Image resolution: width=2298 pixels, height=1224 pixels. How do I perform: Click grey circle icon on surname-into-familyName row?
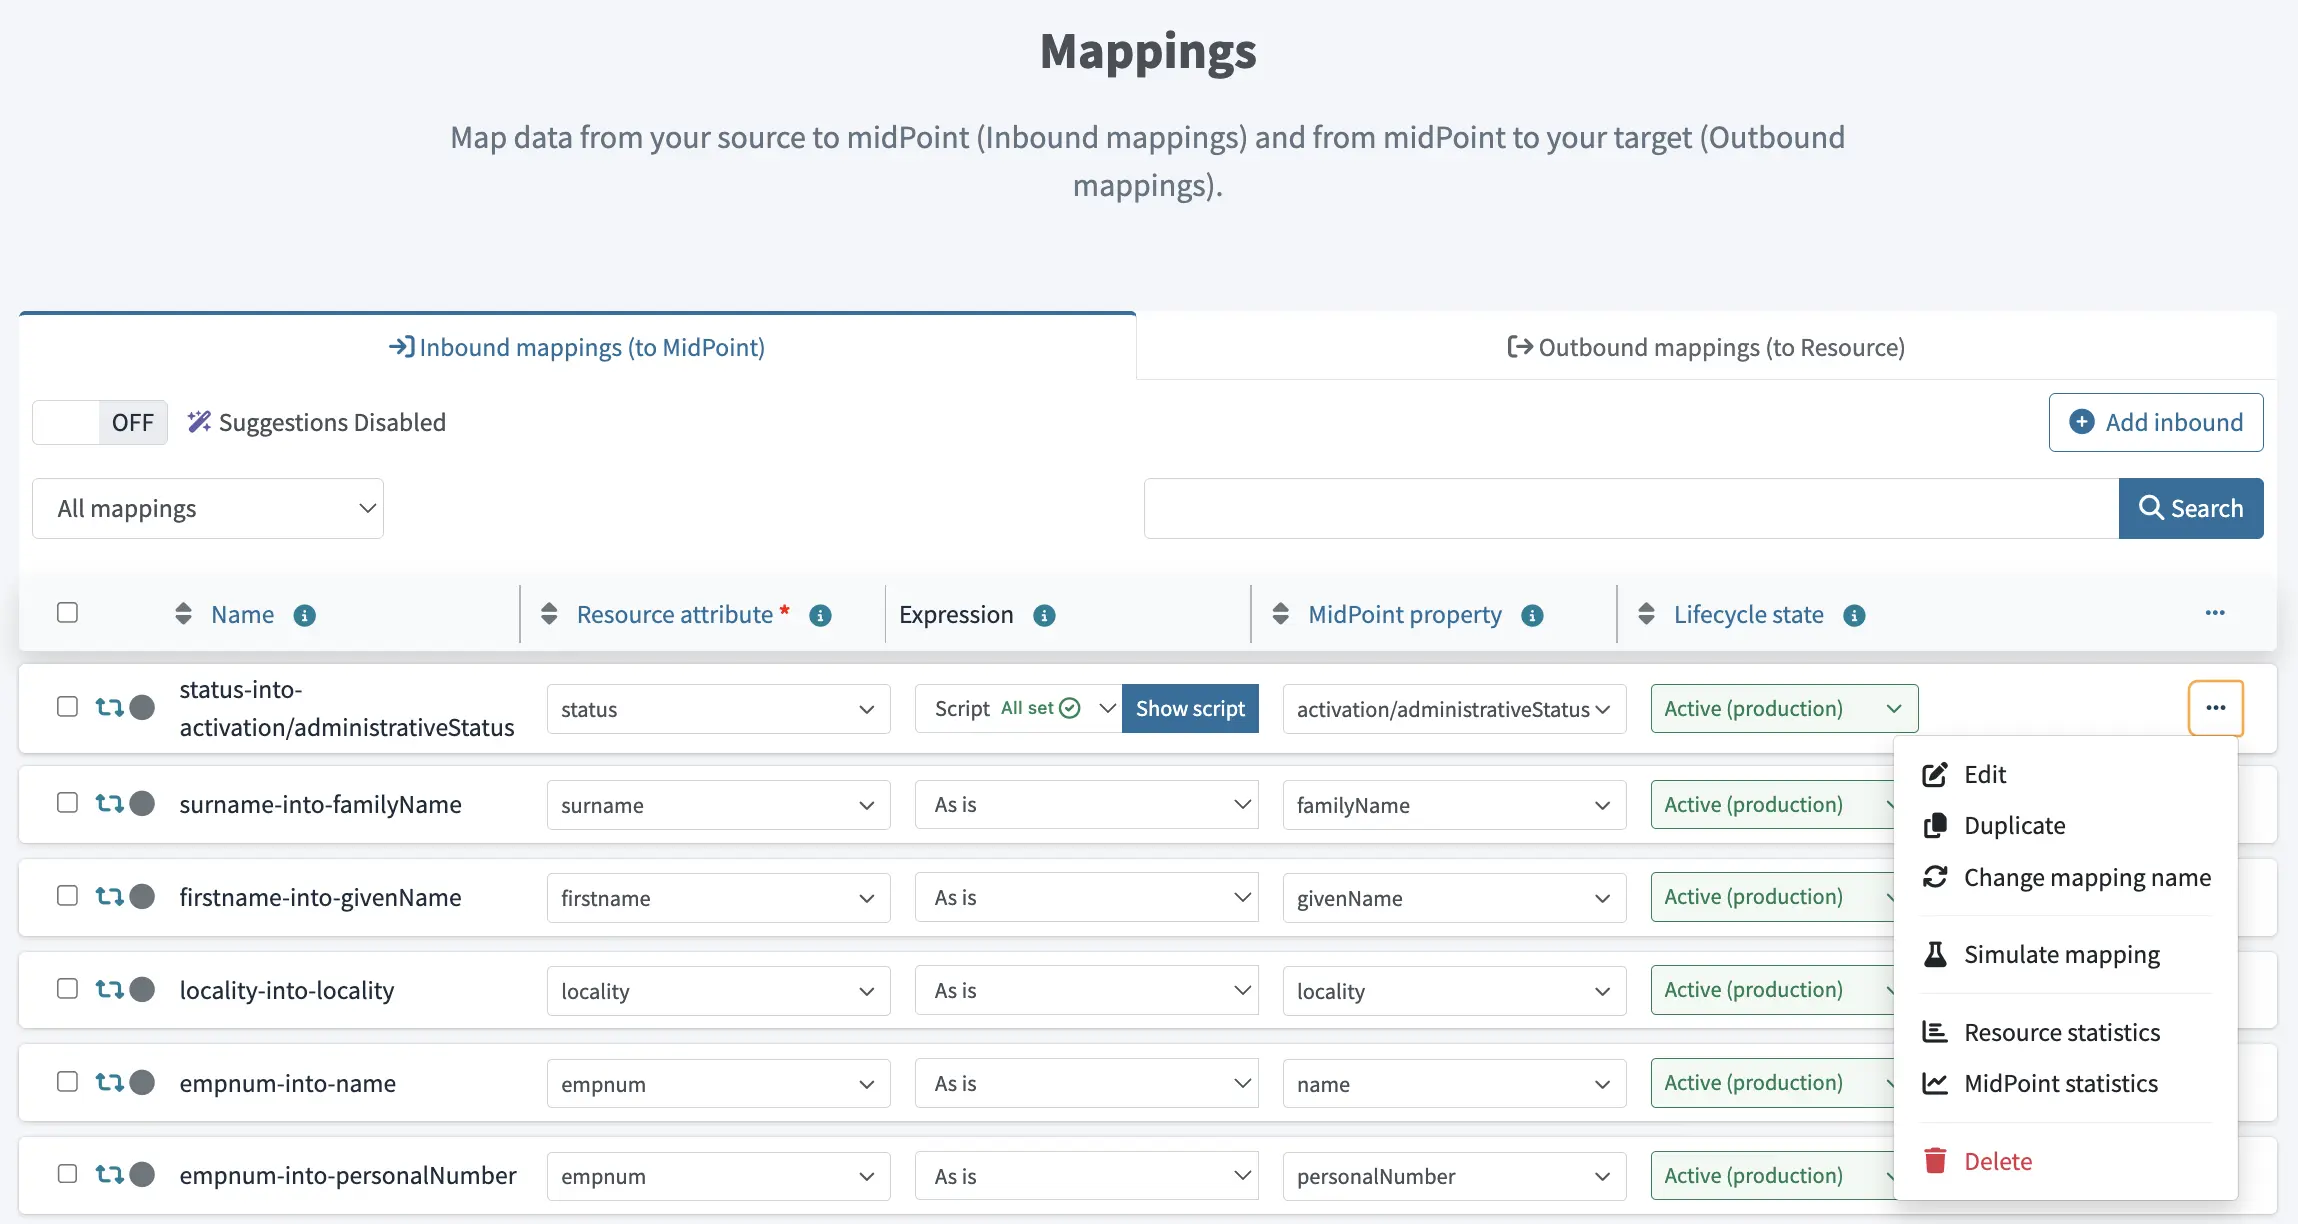click(143, 803)
